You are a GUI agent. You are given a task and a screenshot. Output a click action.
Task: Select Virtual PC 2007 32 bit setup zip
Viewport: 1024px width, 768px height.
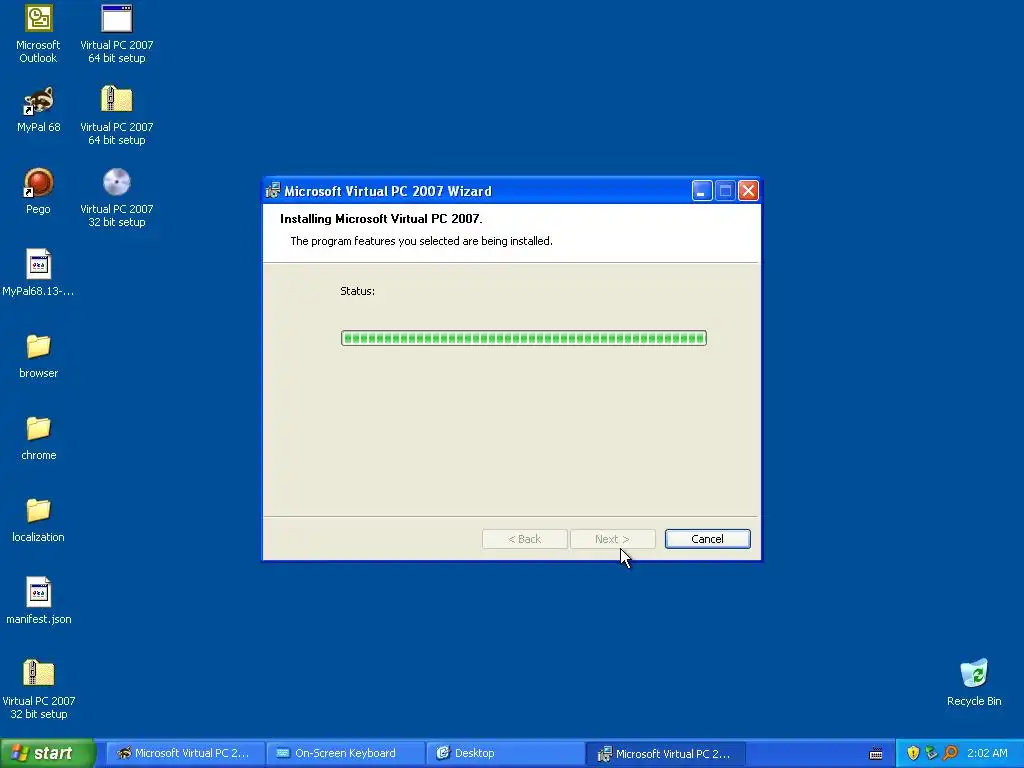pyautogui.click(x=39, y=690)
